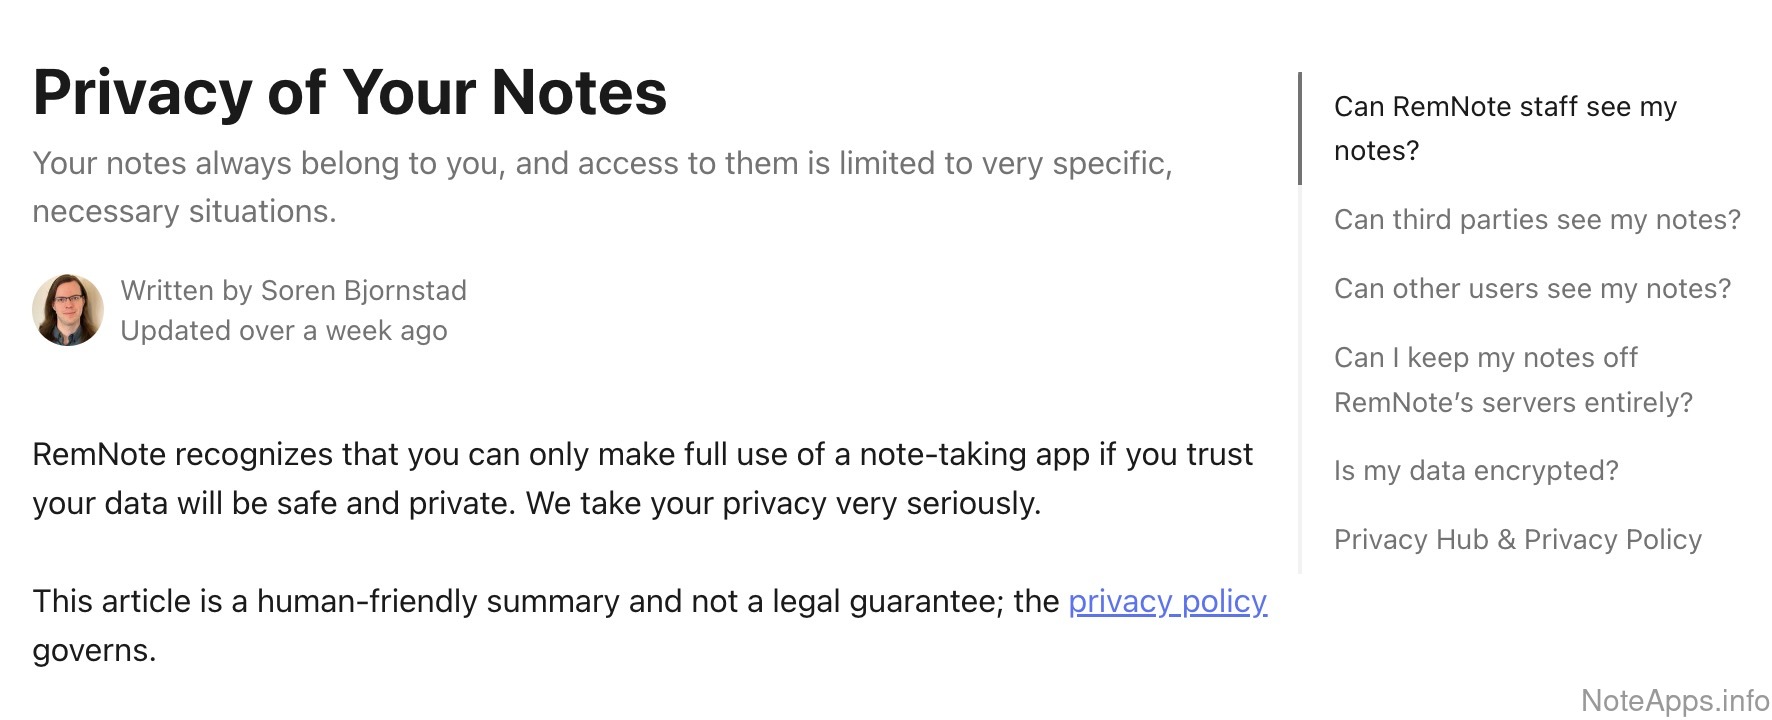Jump to Privacy Hub & Privacy Policy

click(x=1517, y=540)
